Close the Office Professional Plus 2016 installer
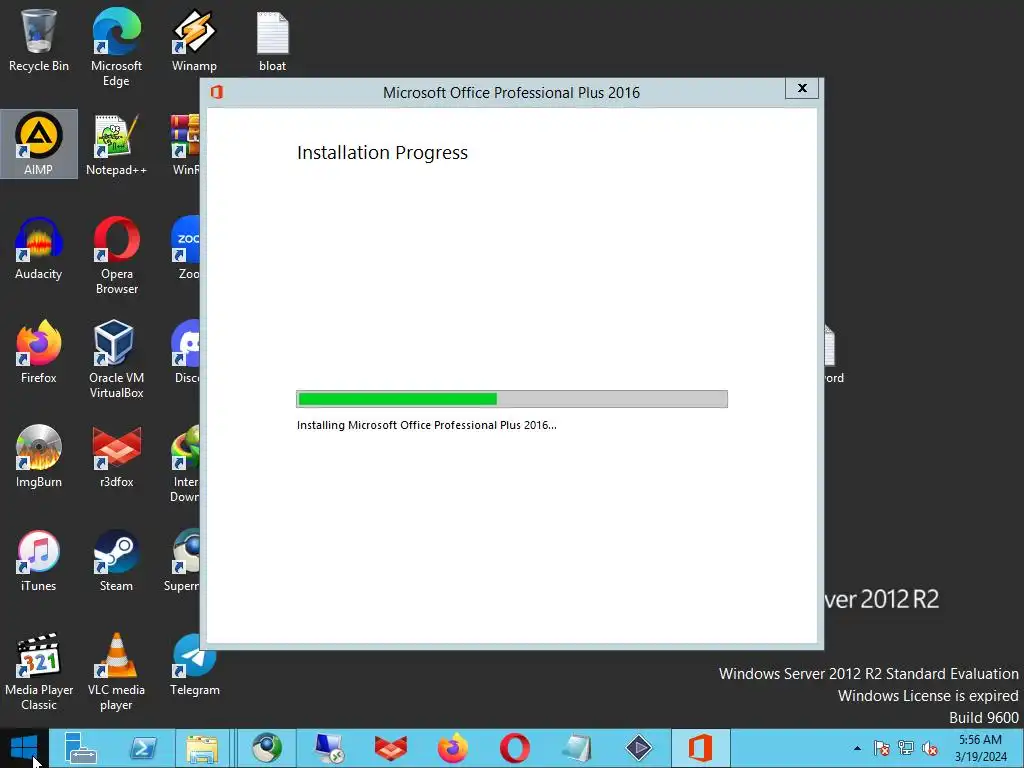This screenshot has height=768, width=1024. 802,88
